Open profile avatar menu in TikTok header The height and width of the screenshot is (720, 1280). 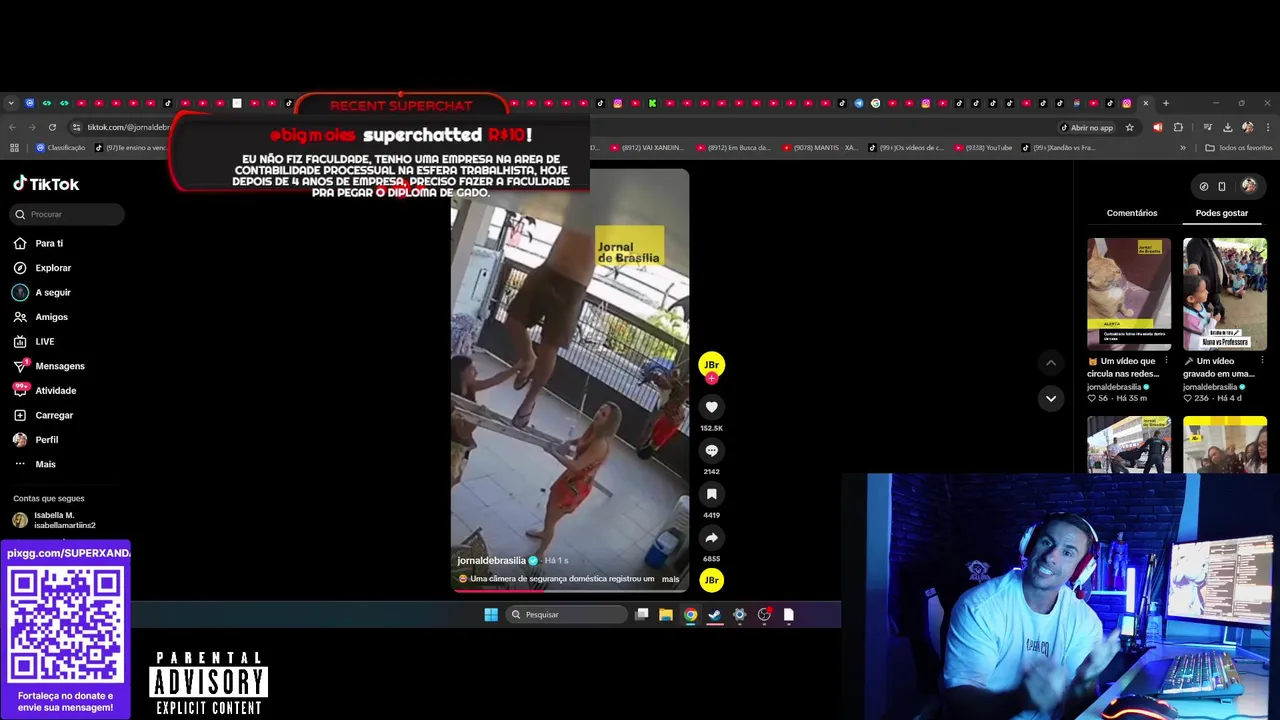pyautogui.click(x=1248, y=186)
